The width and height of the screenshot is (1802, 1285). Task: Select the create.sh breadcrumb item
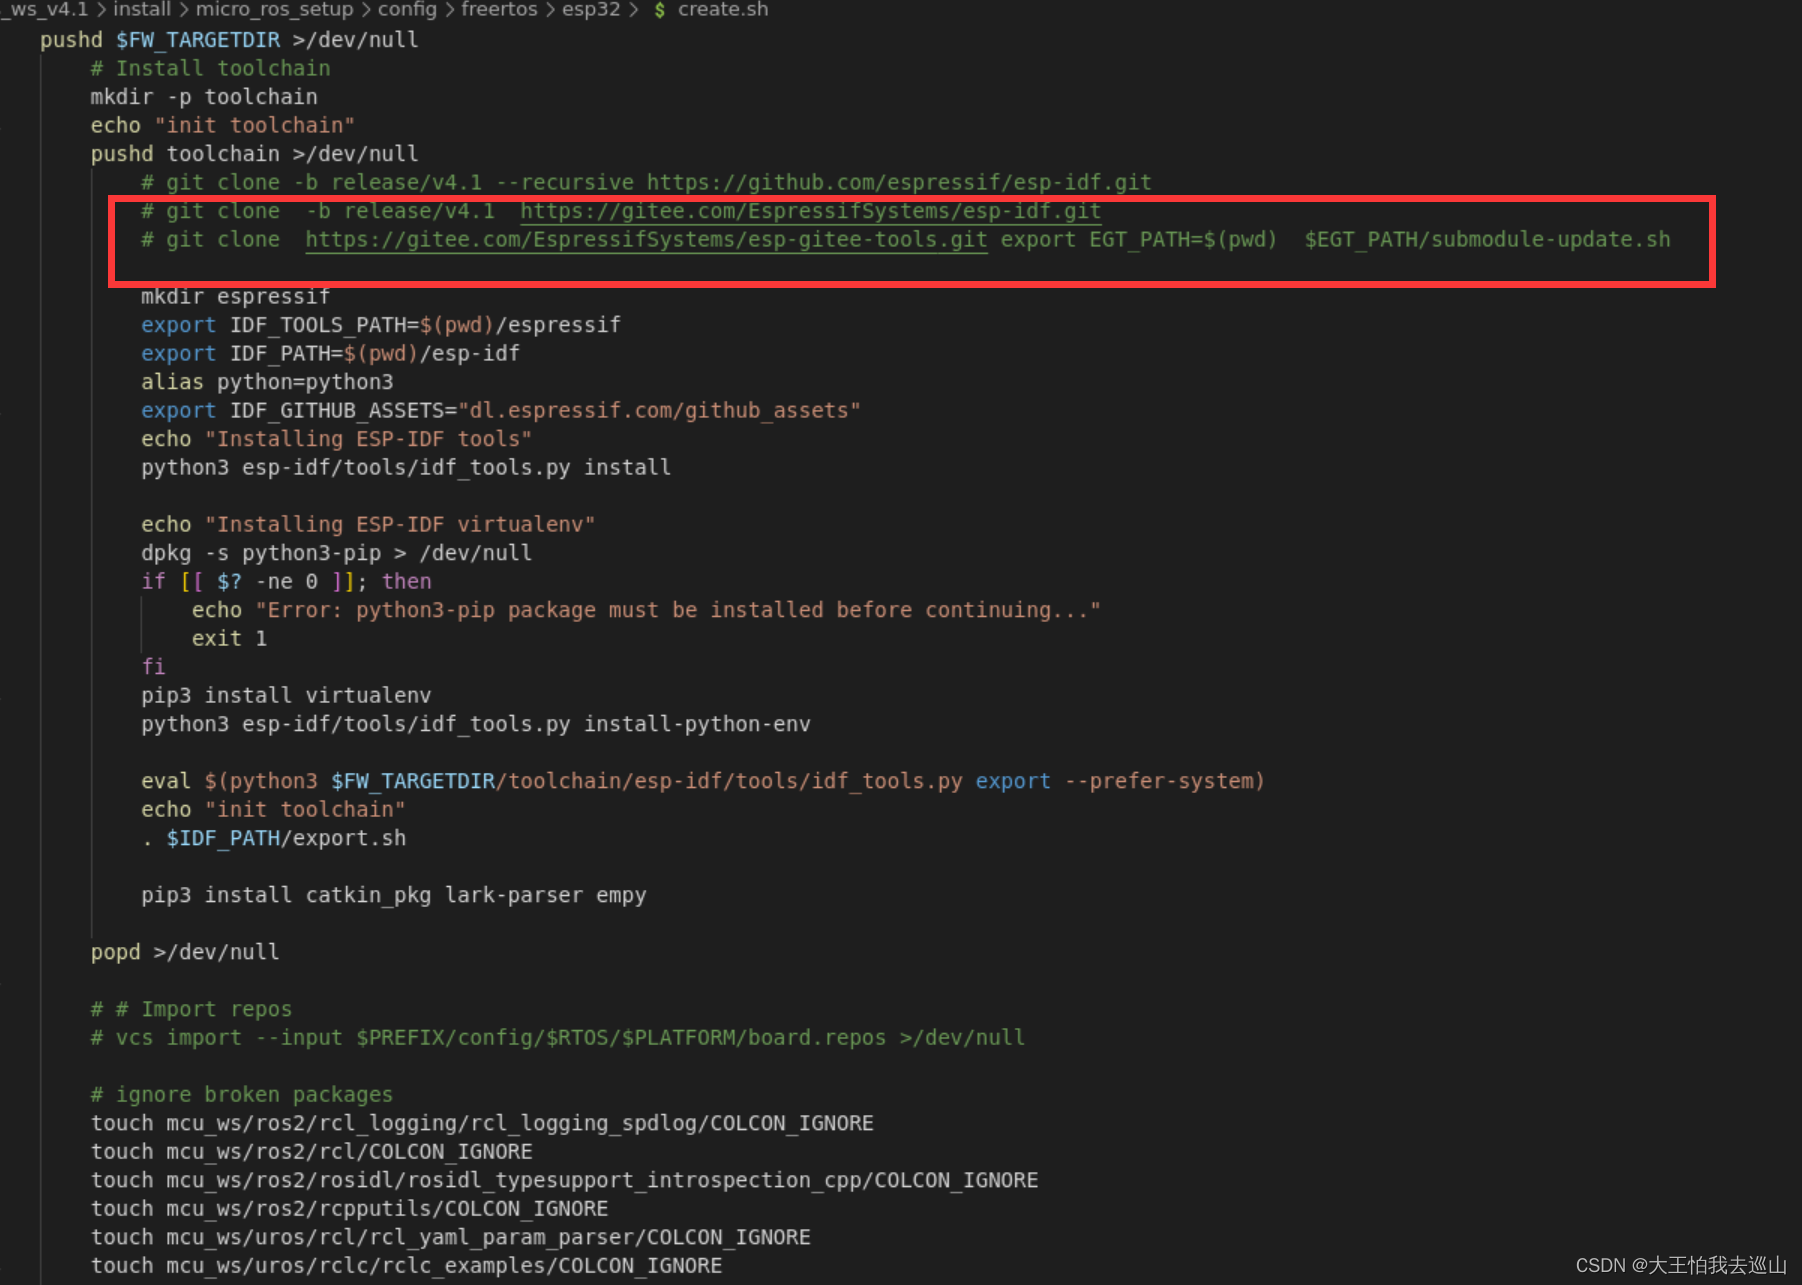[722, 10]
